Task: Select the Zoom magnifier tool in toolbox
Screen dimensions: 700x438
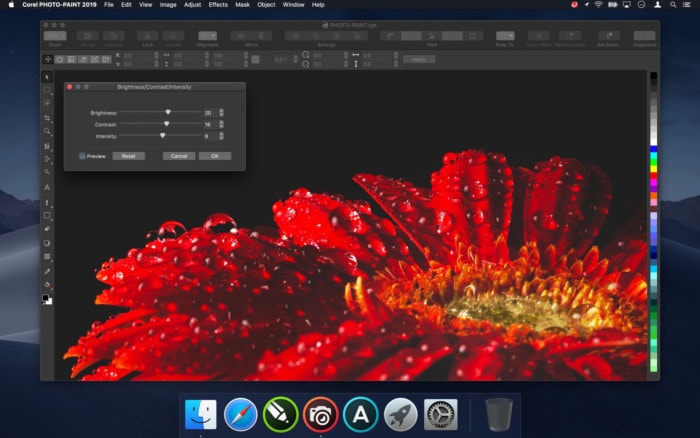Action: click(47, 131)
